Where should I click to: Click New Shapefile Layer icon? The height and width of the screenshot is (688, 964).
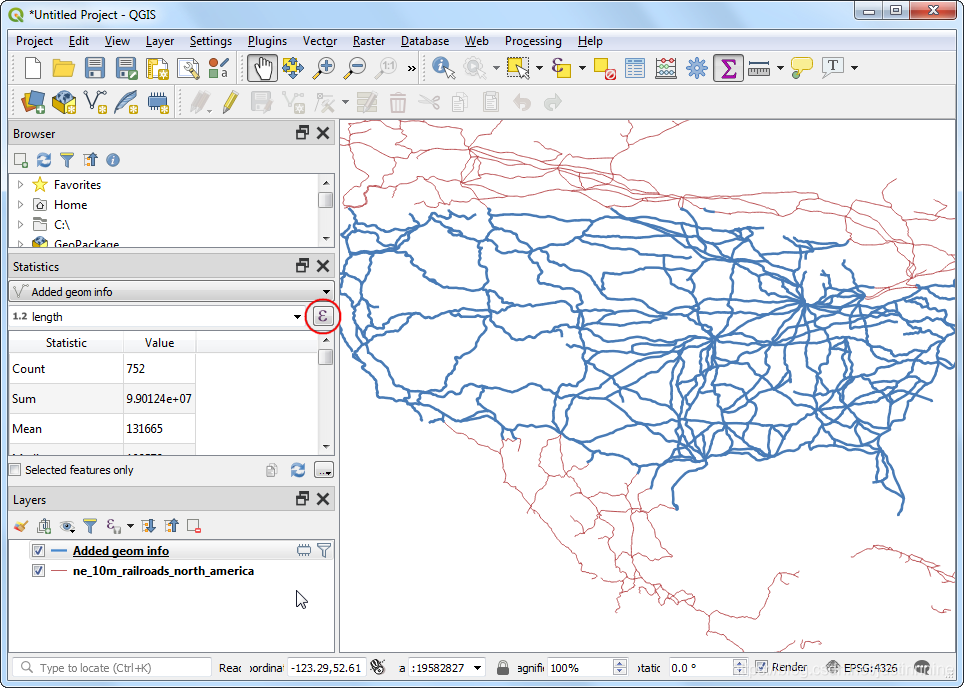tap(95, 102)
